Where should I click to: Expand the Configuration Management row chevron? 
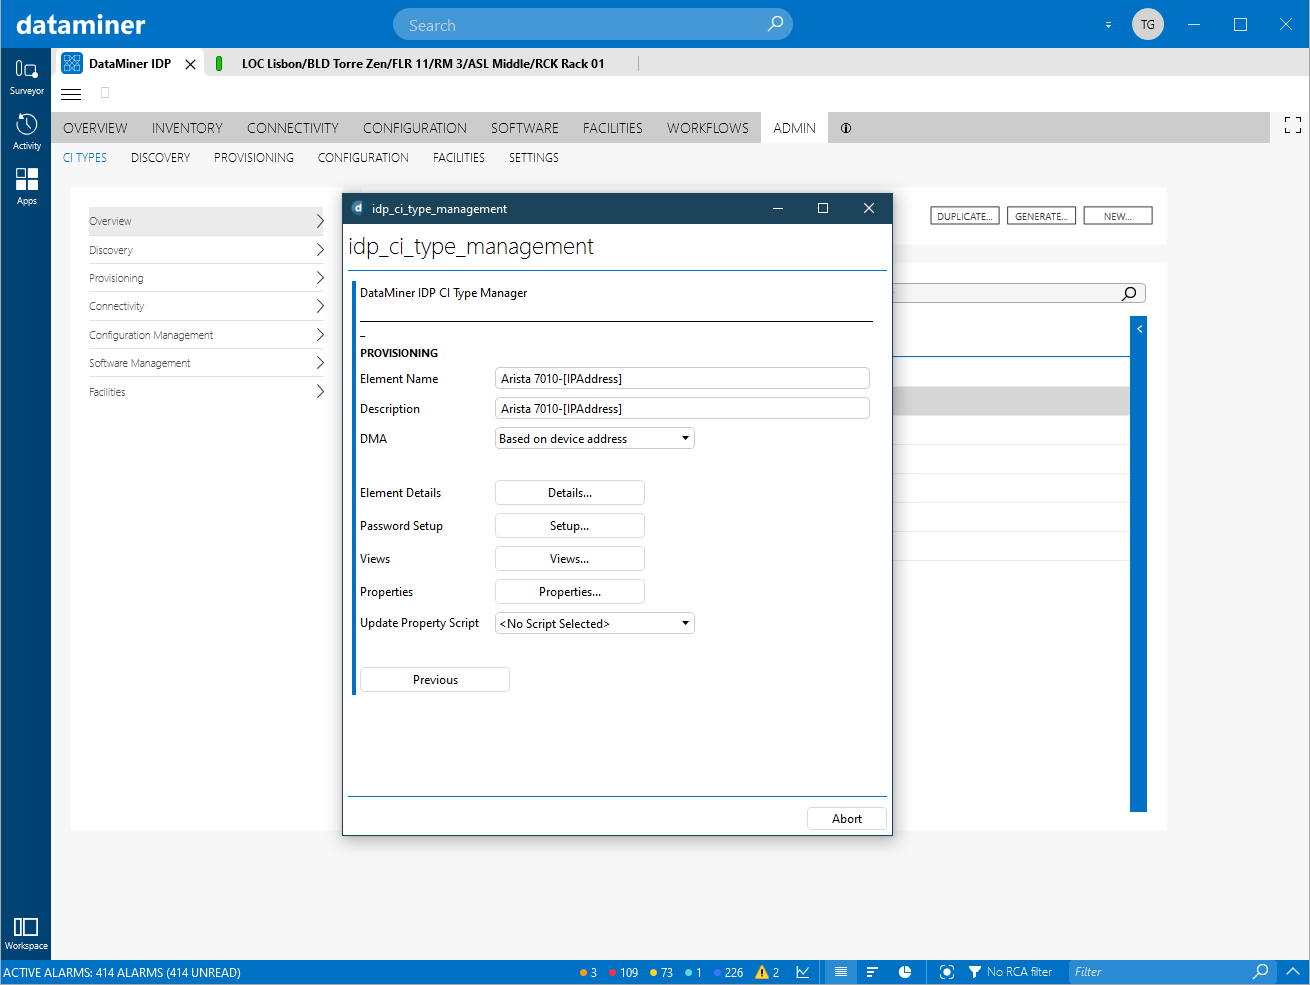click(320, 334)
